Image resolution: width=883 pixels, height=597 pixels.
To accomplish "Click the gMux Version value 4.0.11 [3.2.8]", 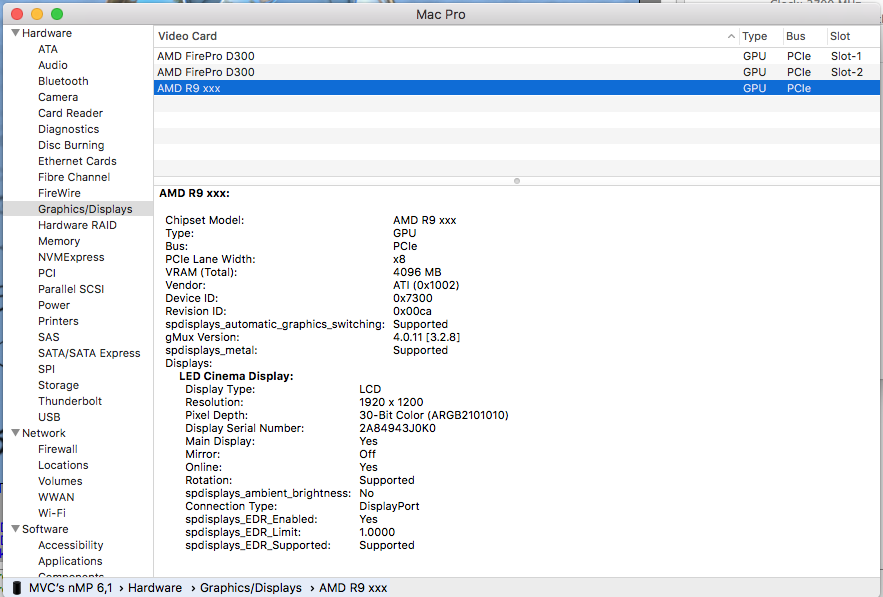I will click(x=426, y=337).
